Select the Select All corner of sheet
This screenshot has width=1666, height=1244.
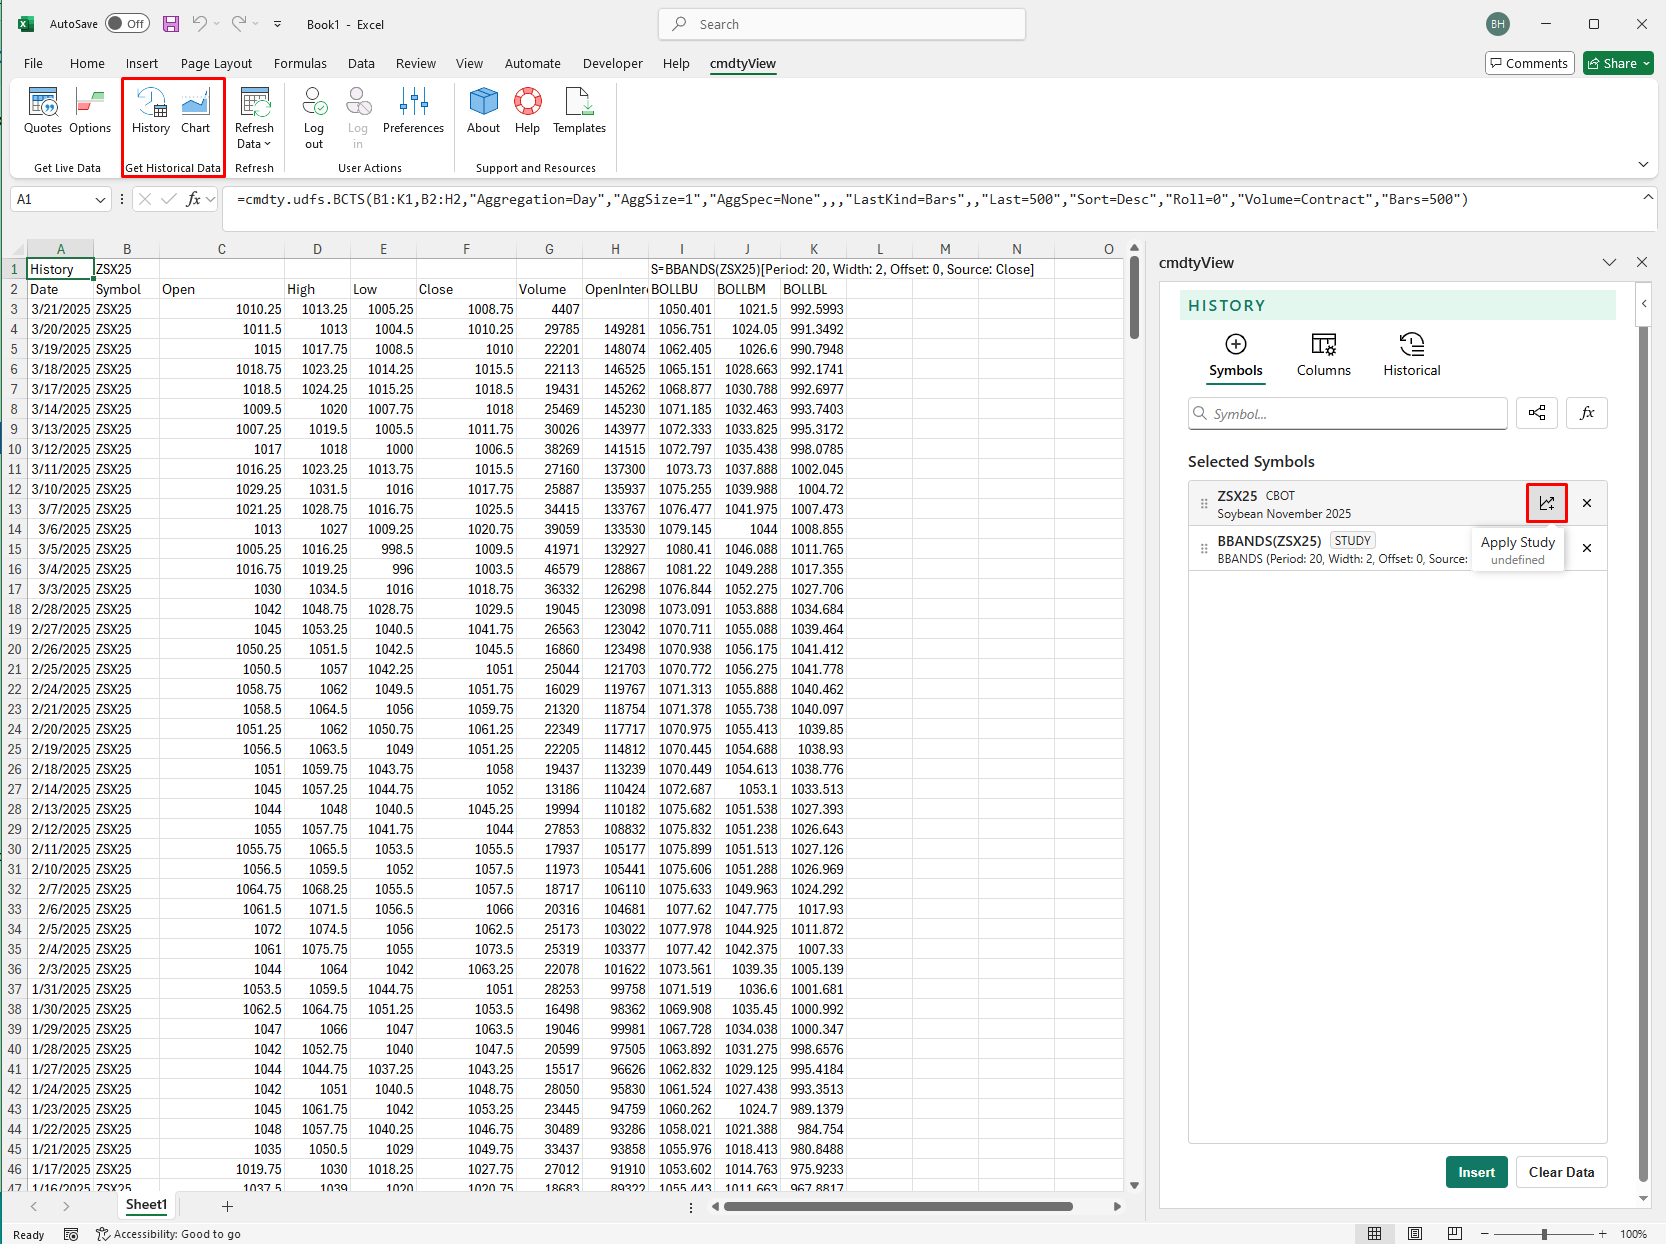point(14,249)
